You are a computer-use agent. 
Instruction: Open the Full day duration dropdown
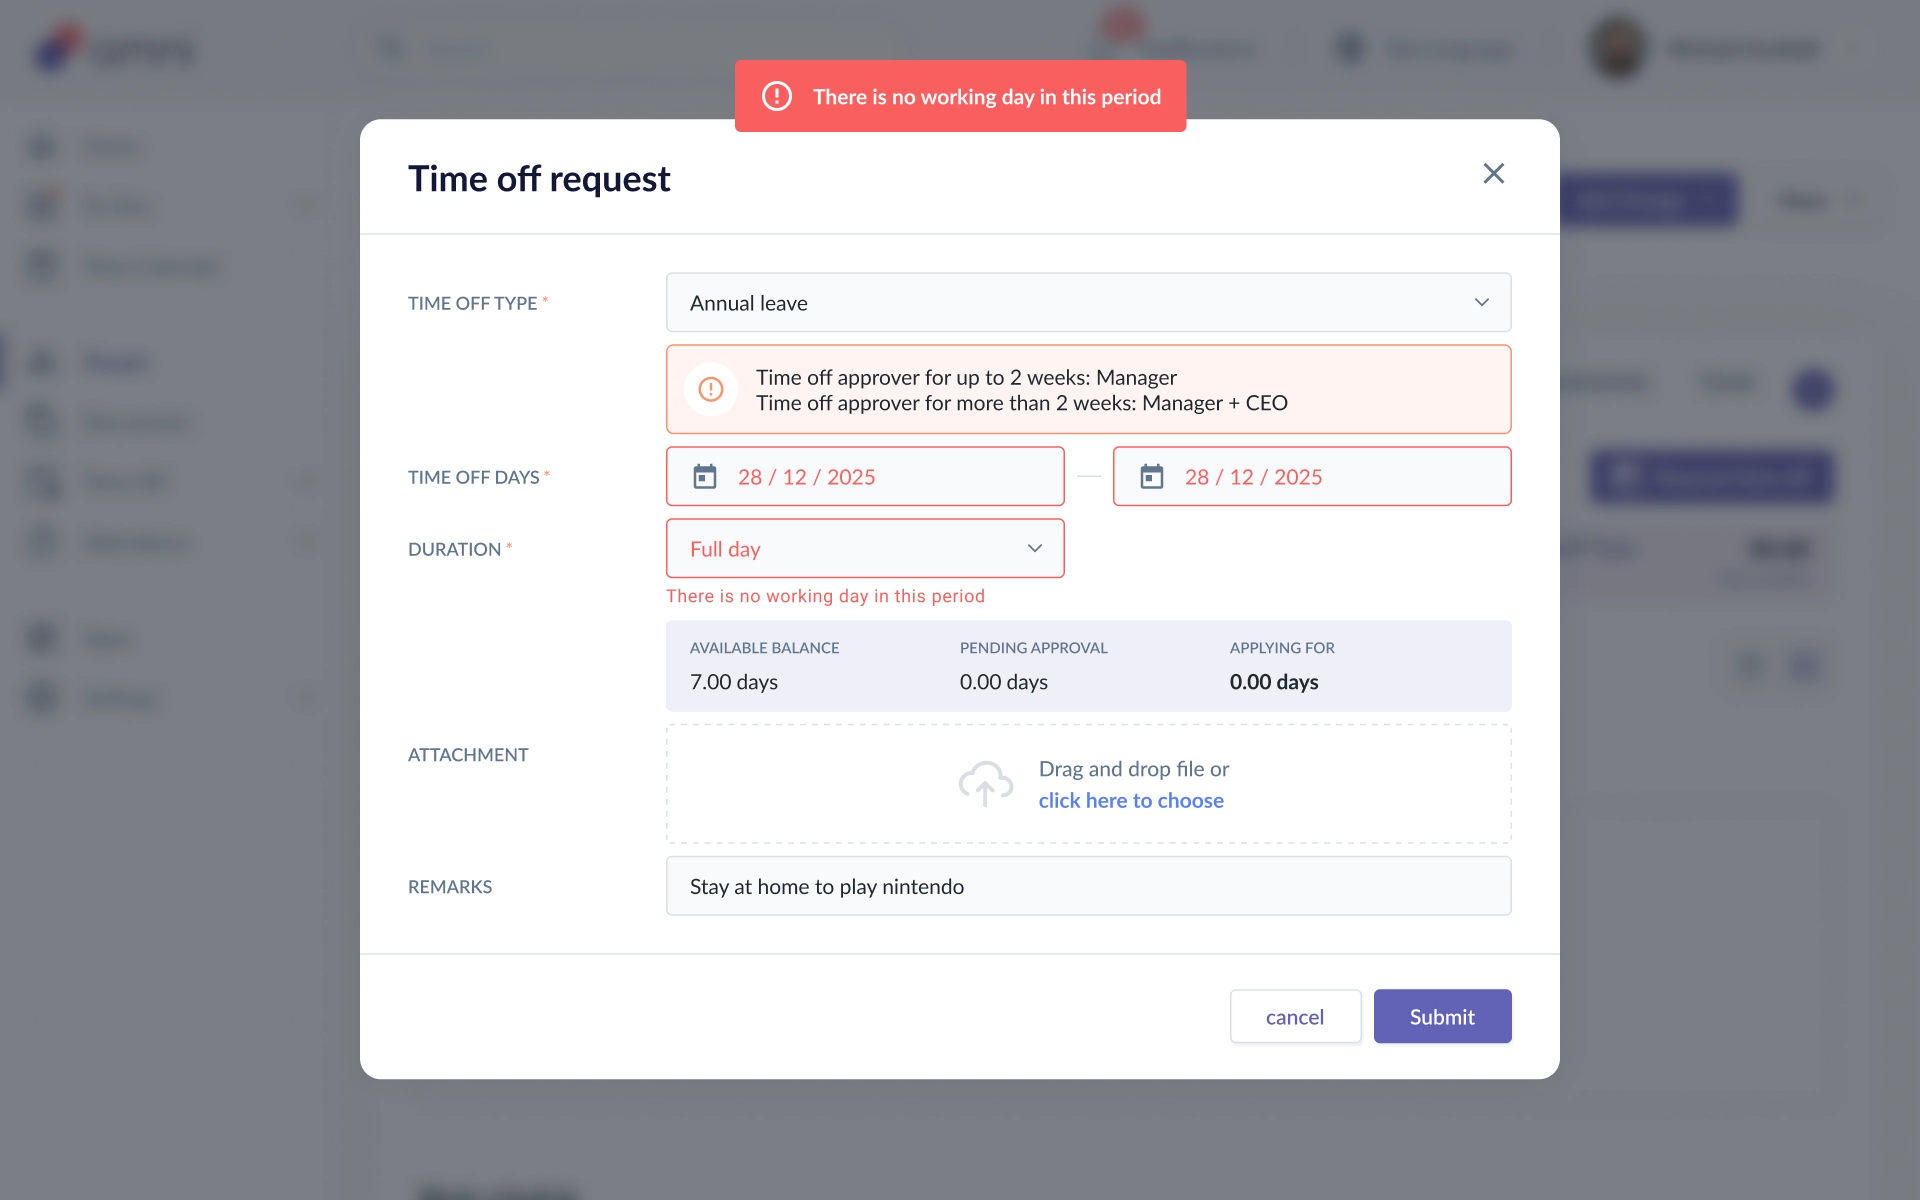(865, 548)
